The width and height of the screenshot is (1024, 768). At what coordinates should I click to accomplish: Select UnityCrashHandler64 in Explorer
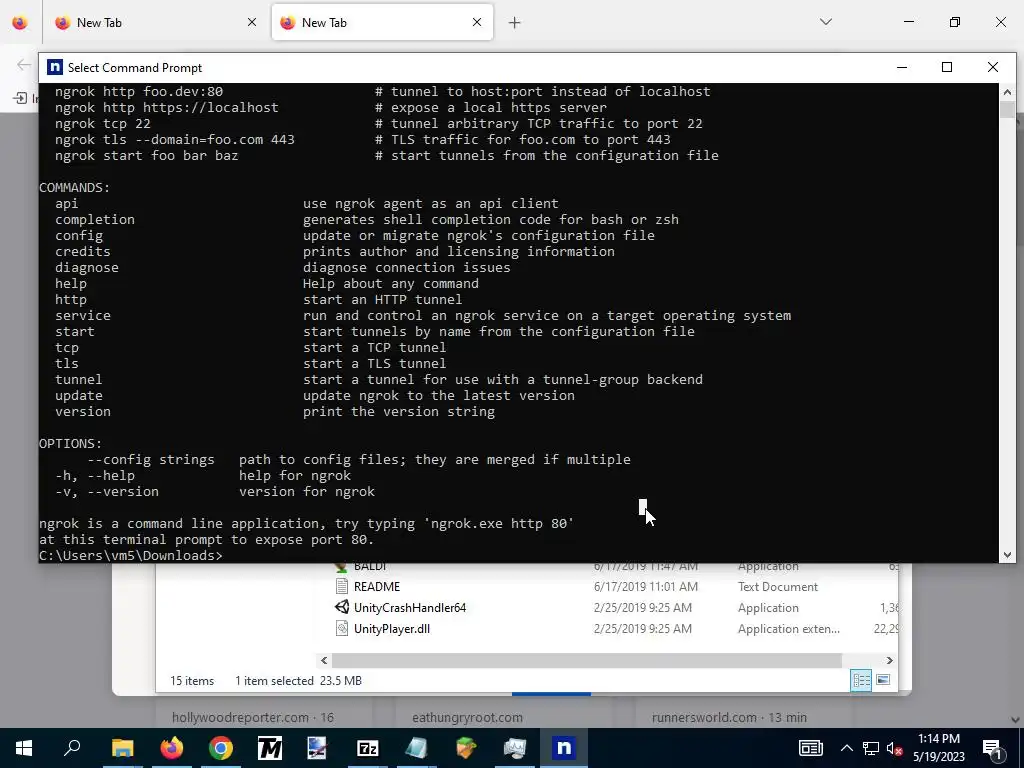[x=410, y=607]
